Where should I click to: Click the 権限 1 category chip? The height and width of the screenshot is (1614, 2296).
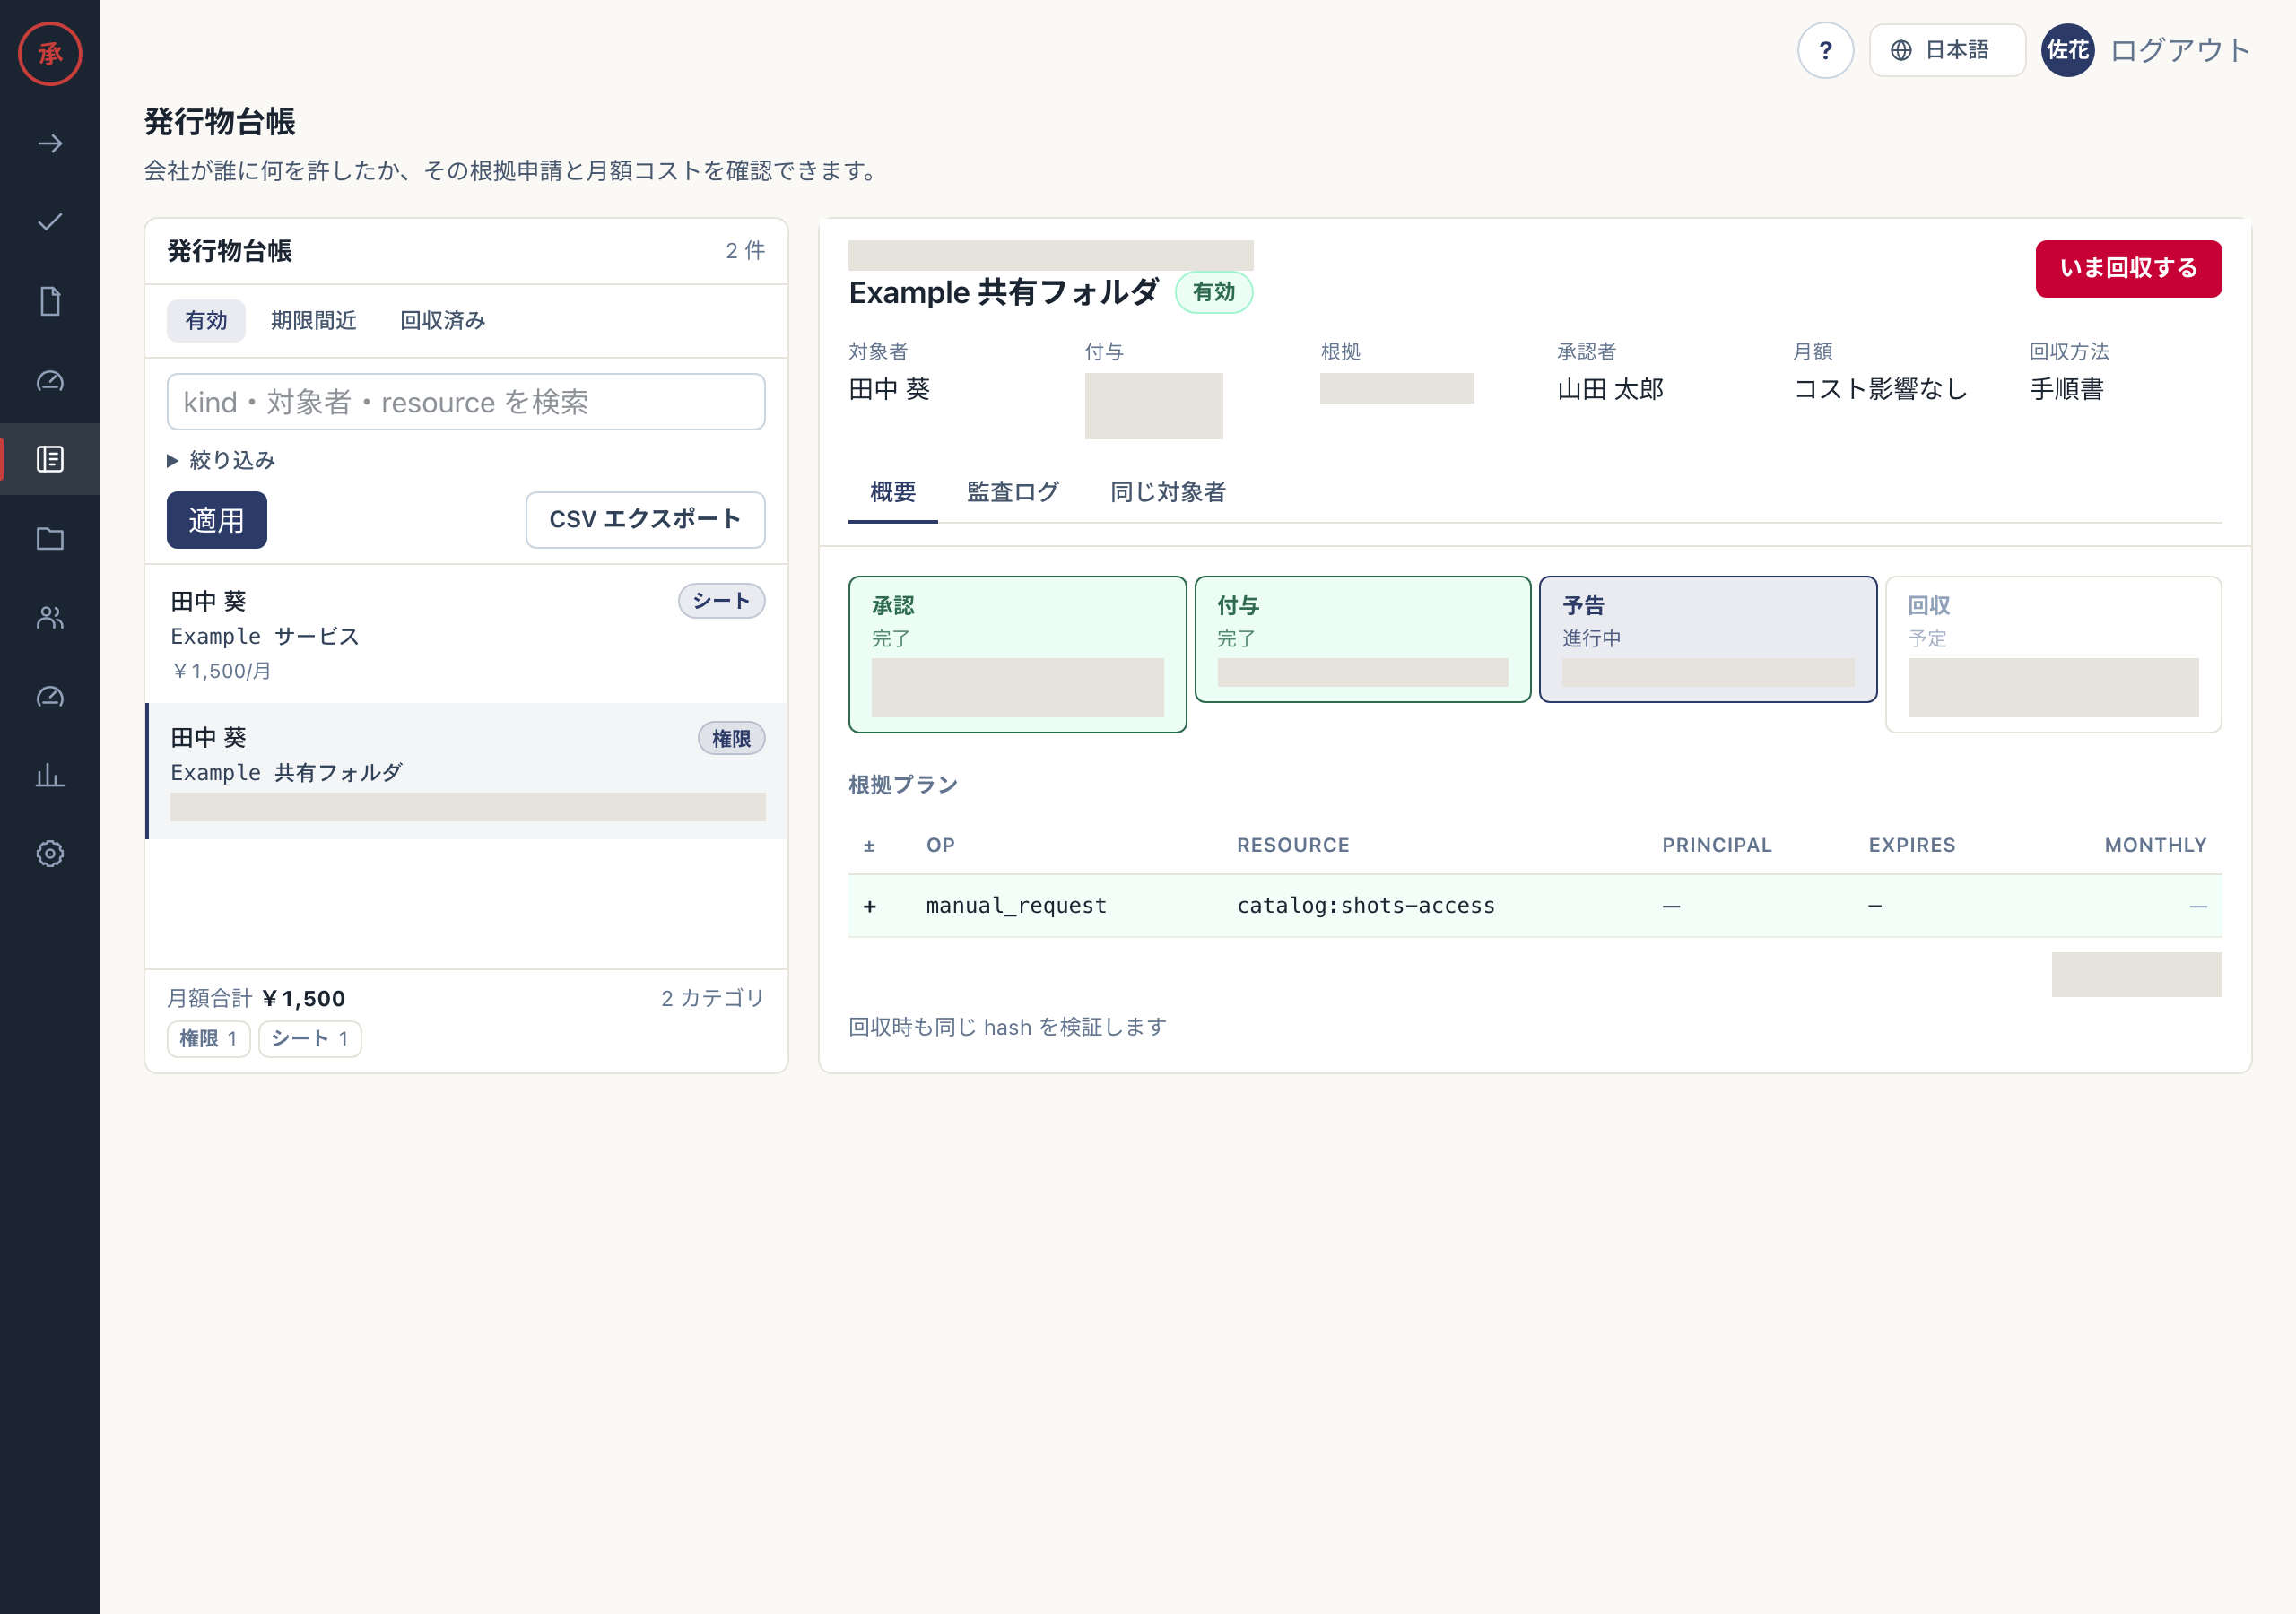coord(208,1039)
